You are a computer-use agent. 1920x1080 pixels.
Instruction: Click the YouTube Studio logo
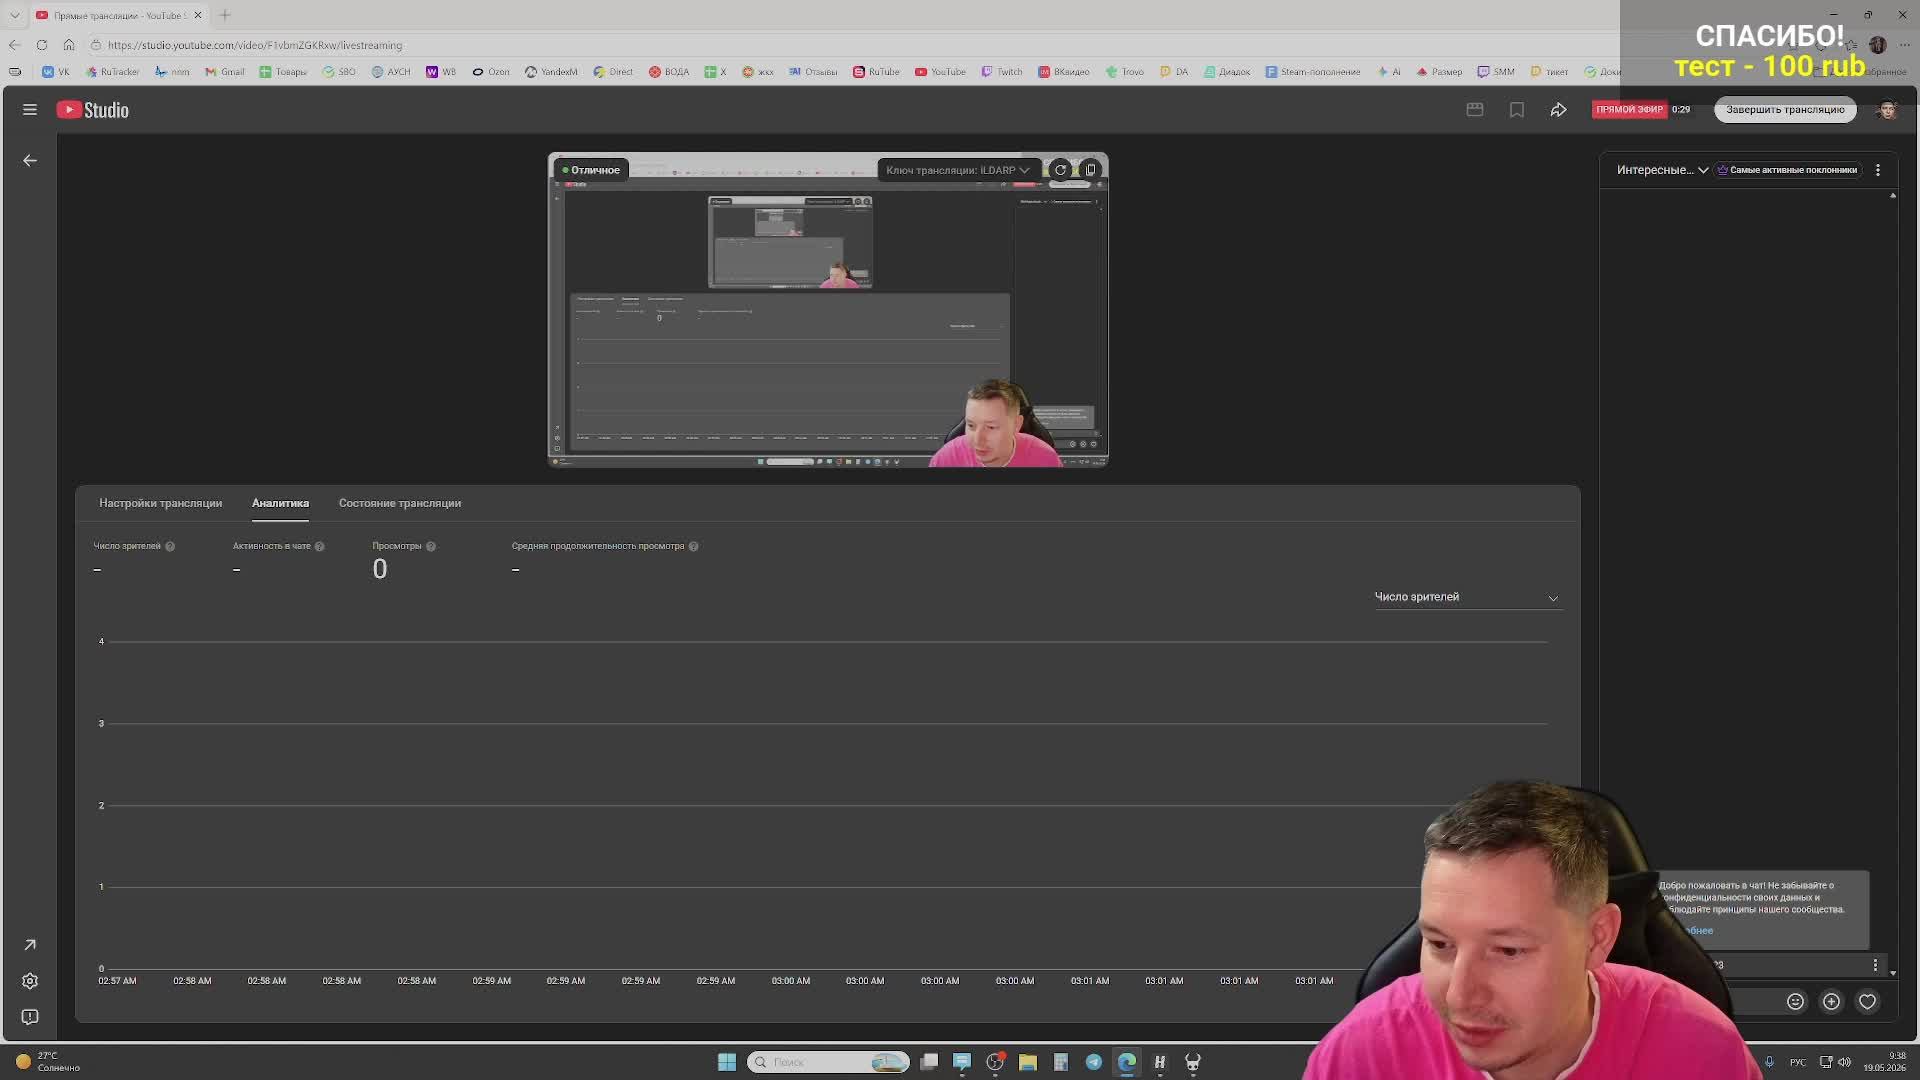(x=93, y=110)
